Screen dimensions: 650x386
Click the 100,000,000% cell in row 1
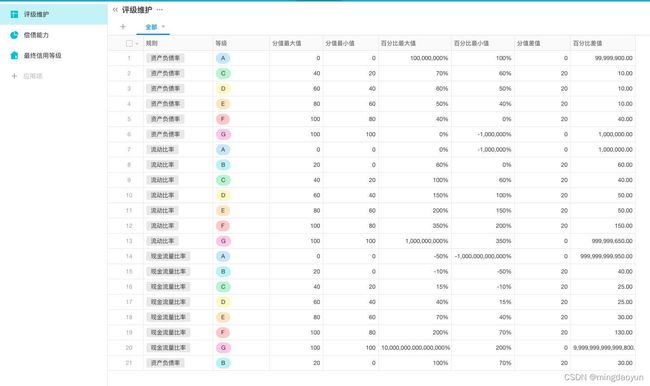point(415,58)
